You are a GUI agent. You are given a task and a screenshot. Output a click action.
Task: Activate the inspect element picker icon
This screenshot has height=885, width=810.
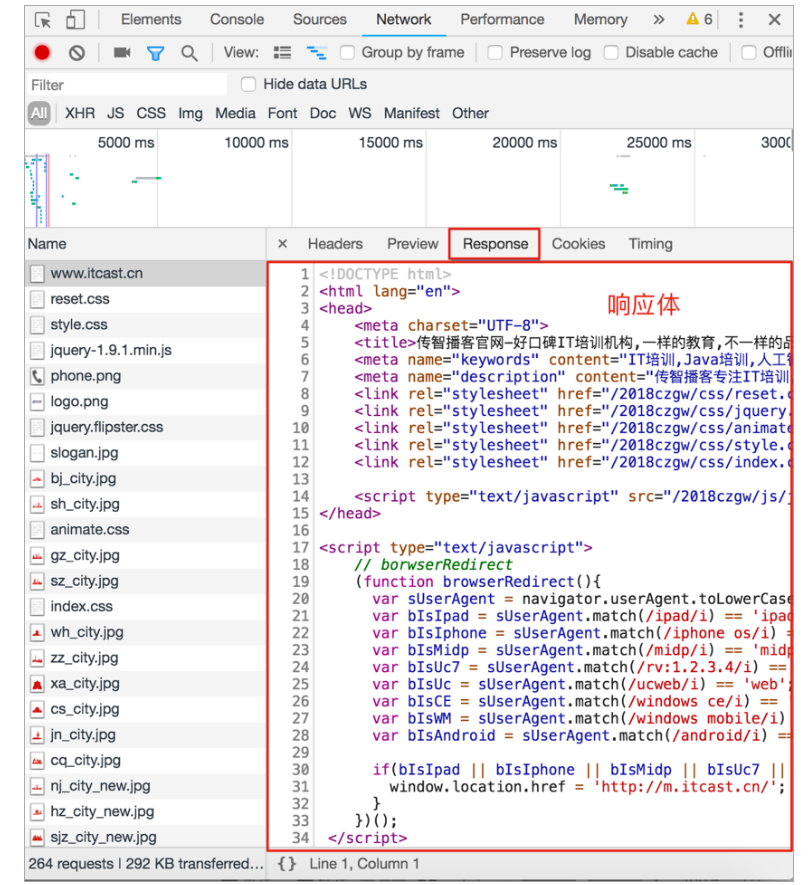pos(43,20)
